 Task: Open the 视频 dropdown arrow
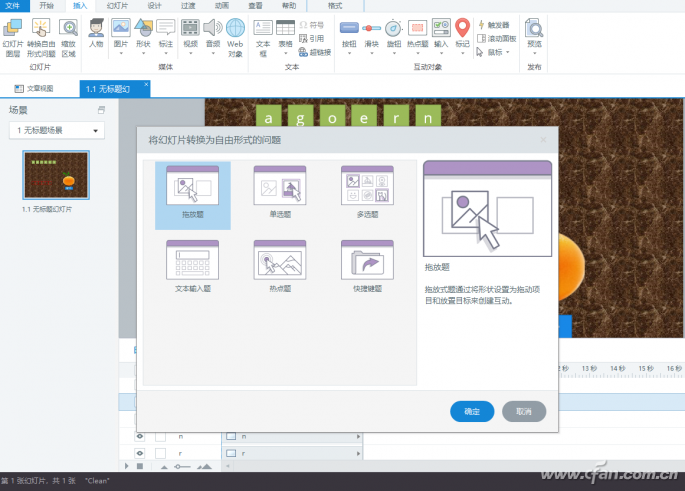(190, 53)
